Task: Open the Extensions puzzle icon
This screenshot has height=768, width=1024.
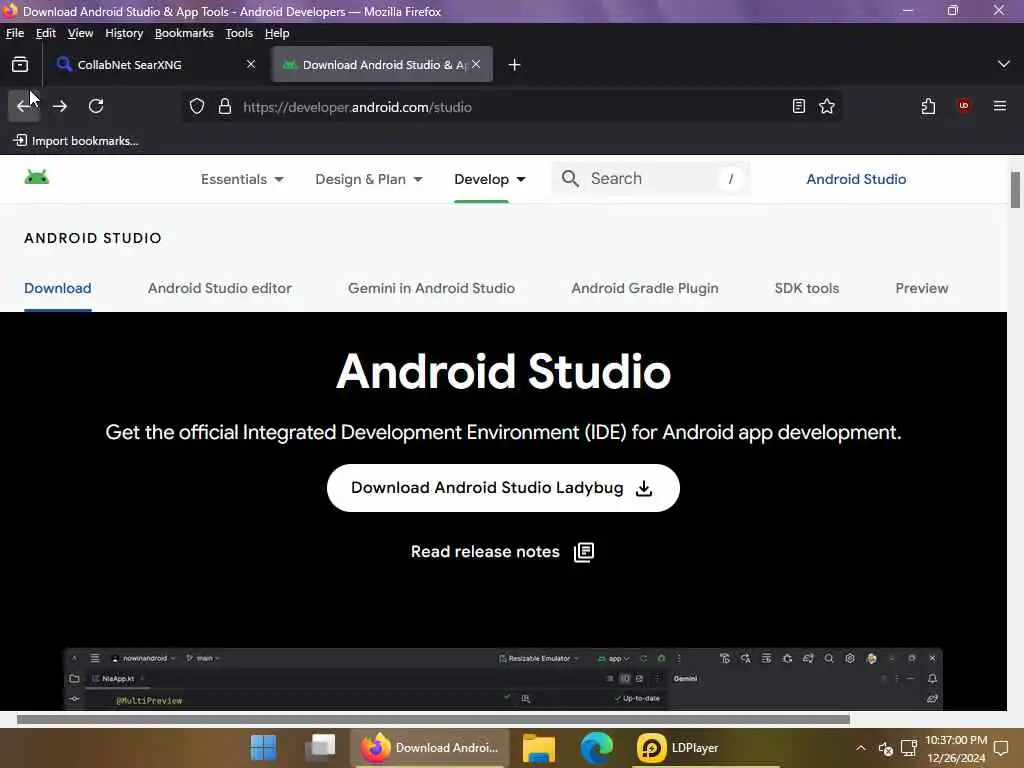Action: click(x=928, y=106)
